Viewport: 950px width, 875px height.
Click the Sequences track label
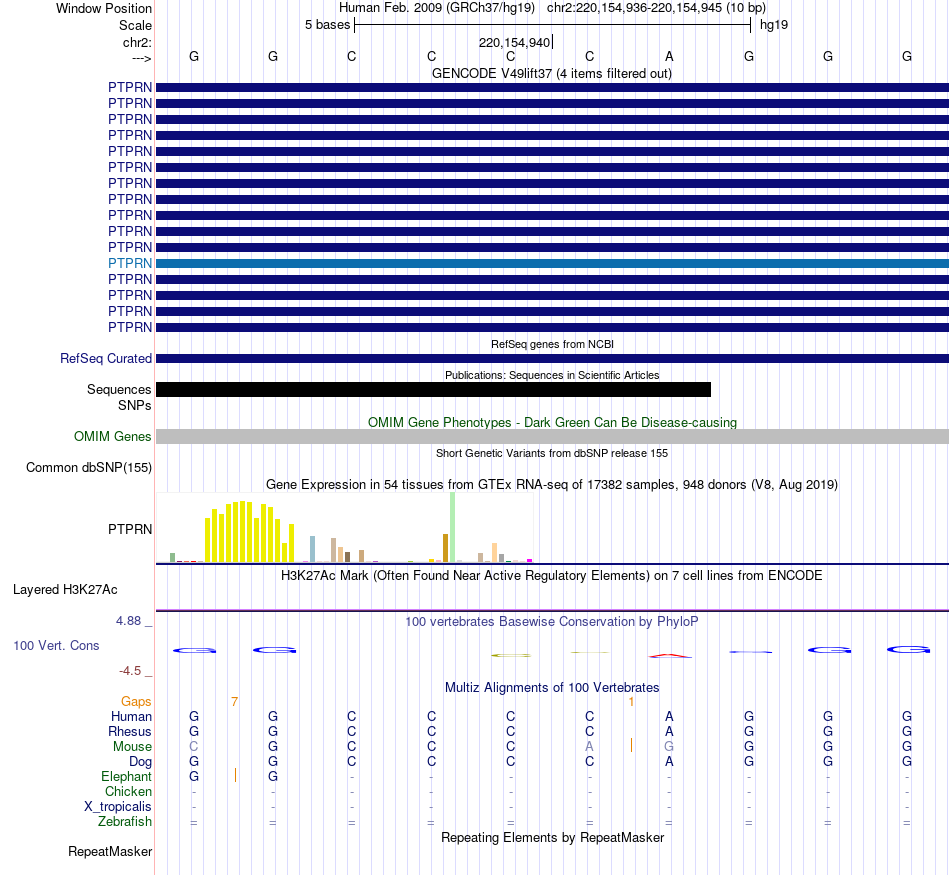click(119, 390)
